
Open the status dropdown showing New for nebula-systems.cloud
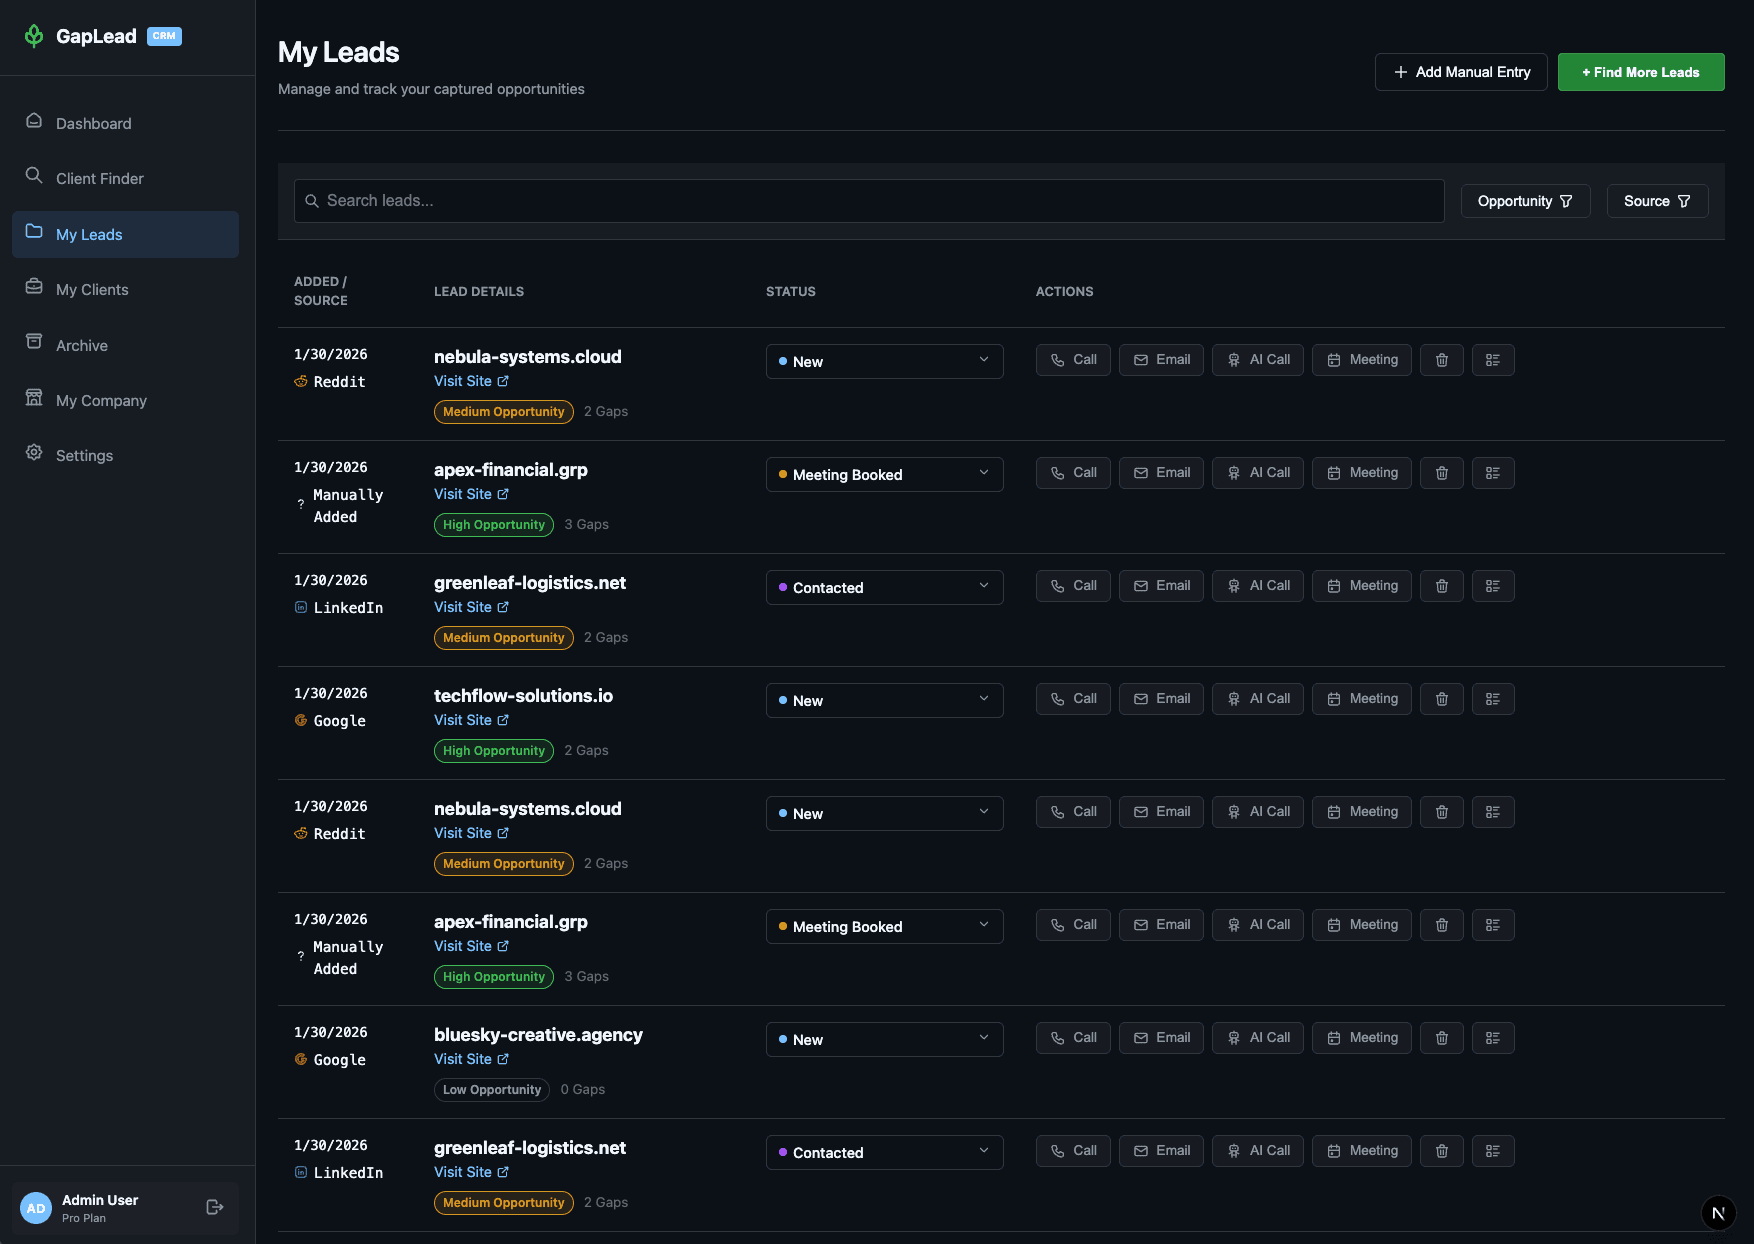pos(884,361)
